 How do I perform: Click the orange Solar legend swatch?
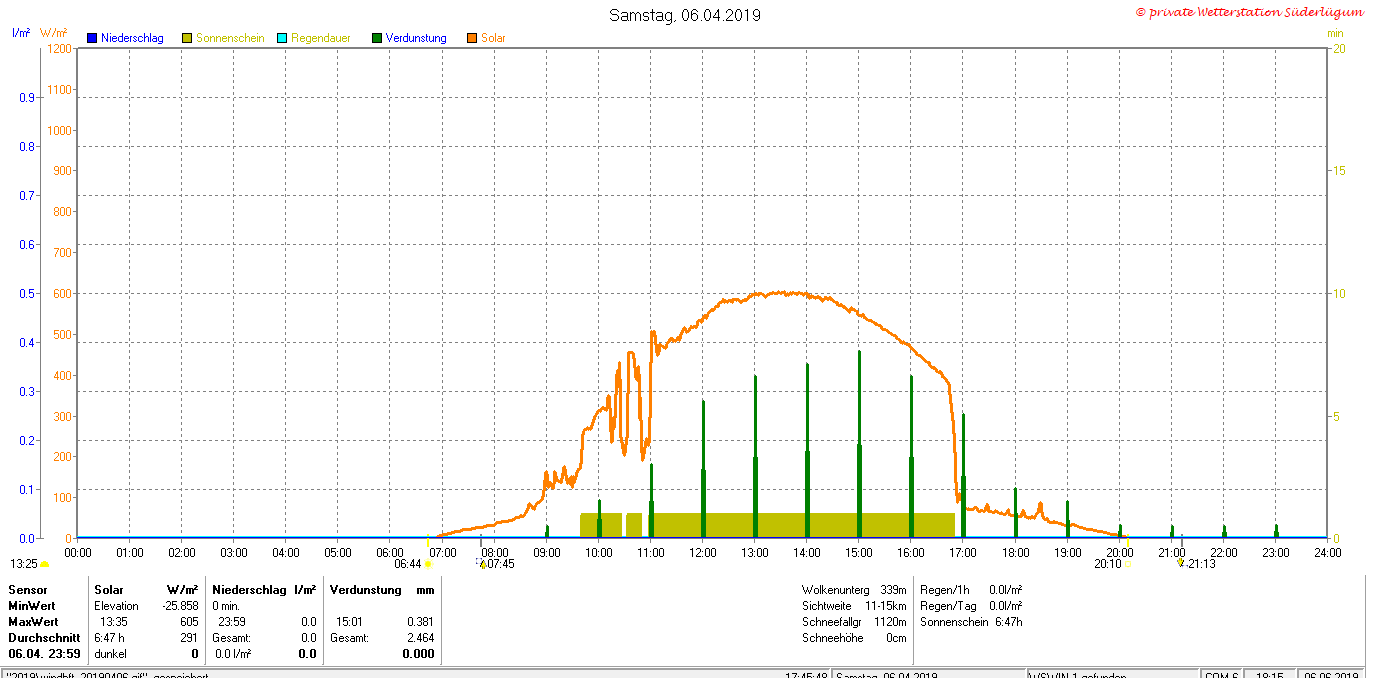click(472, 38)
